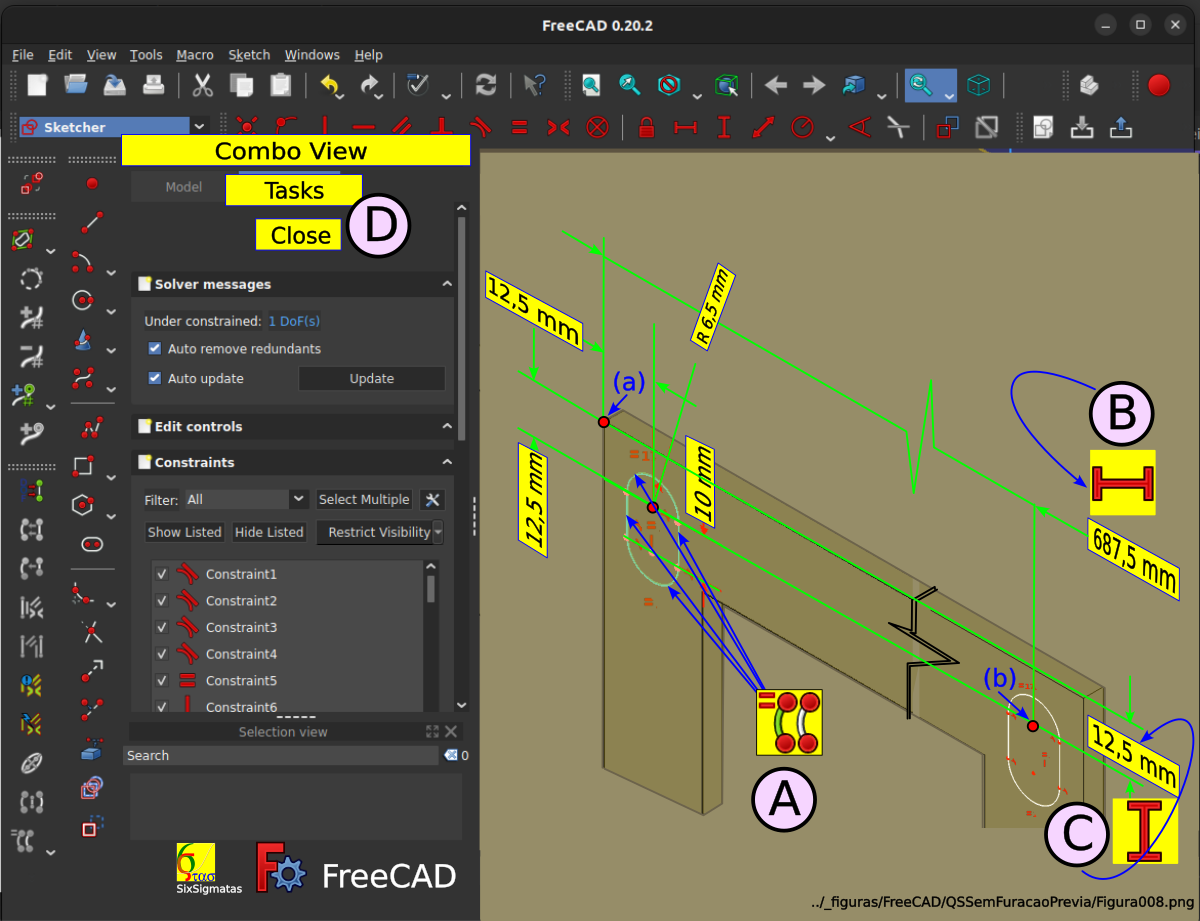Image resolution: width=1200 pixels, height=921 pixels.
Task: Open the Sketch menu
Action: tap(249, 55)
